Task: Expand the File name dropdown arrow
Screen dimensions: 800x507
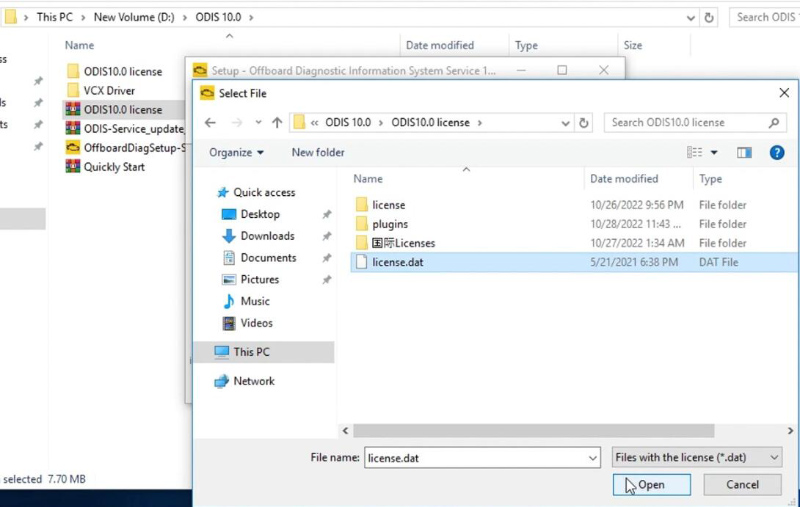Action: click(592, 458)
